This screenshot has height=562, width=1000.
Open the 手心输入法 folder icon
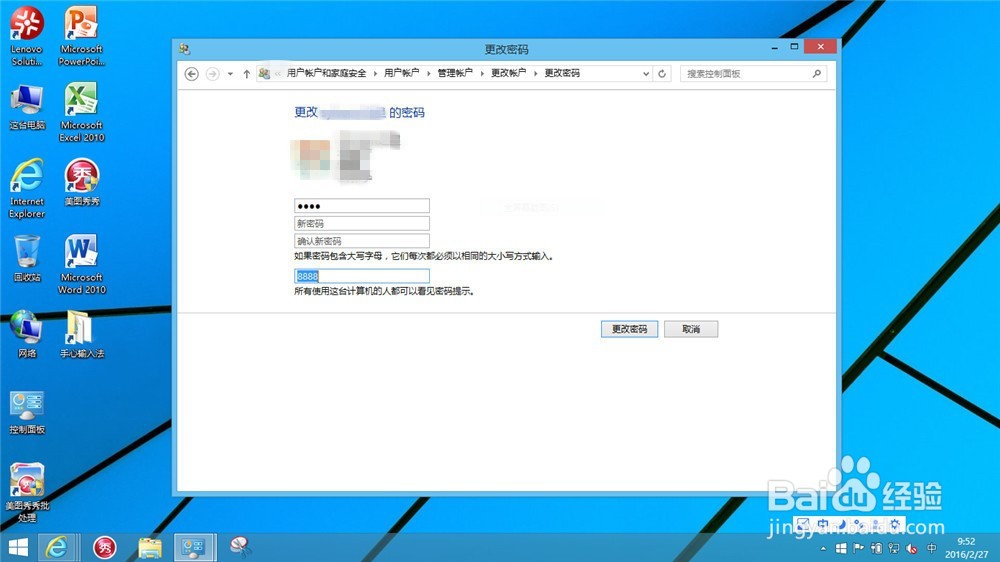pyautogui.click(x=82, y=334)
